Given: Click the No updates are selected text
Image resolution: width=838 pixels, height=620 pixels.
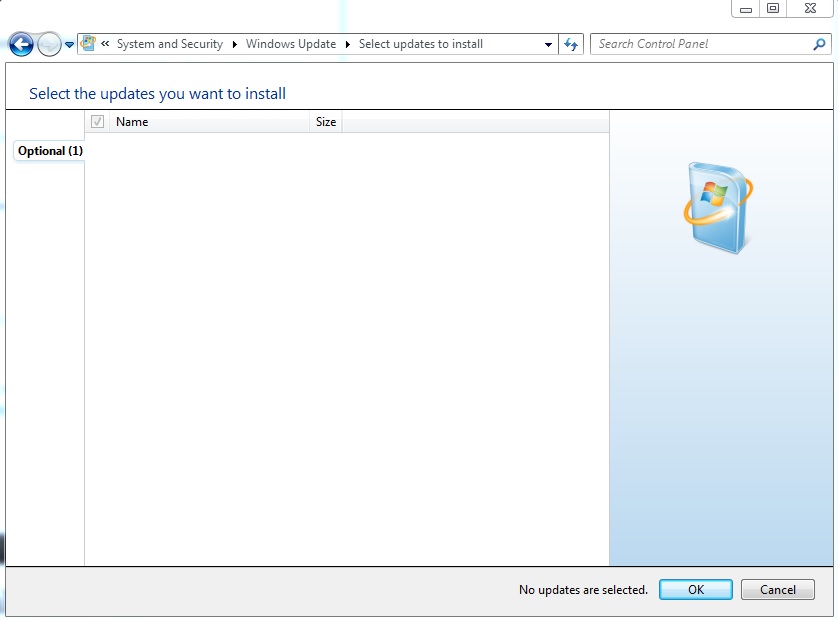Looking at the screenshot, I should pyautogui.click(x=583, y=590).
